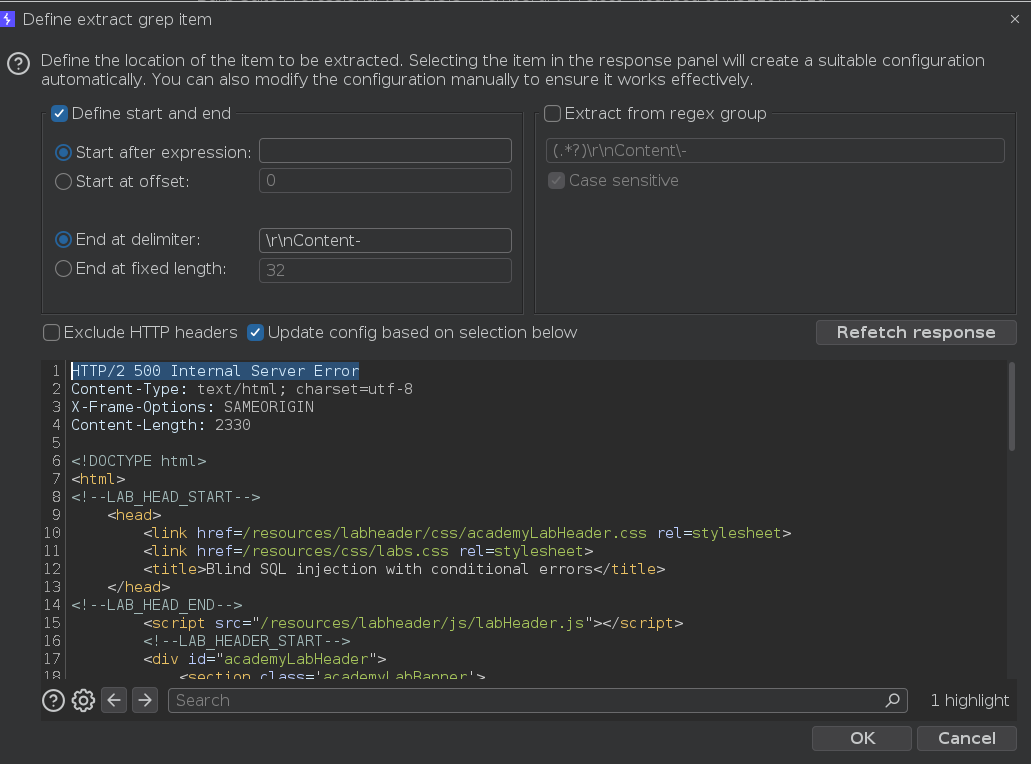Select End at delimiter radio button
The width and height of the screenshot is (1031, 764).
pyautogui.click(x=63, y=239)
